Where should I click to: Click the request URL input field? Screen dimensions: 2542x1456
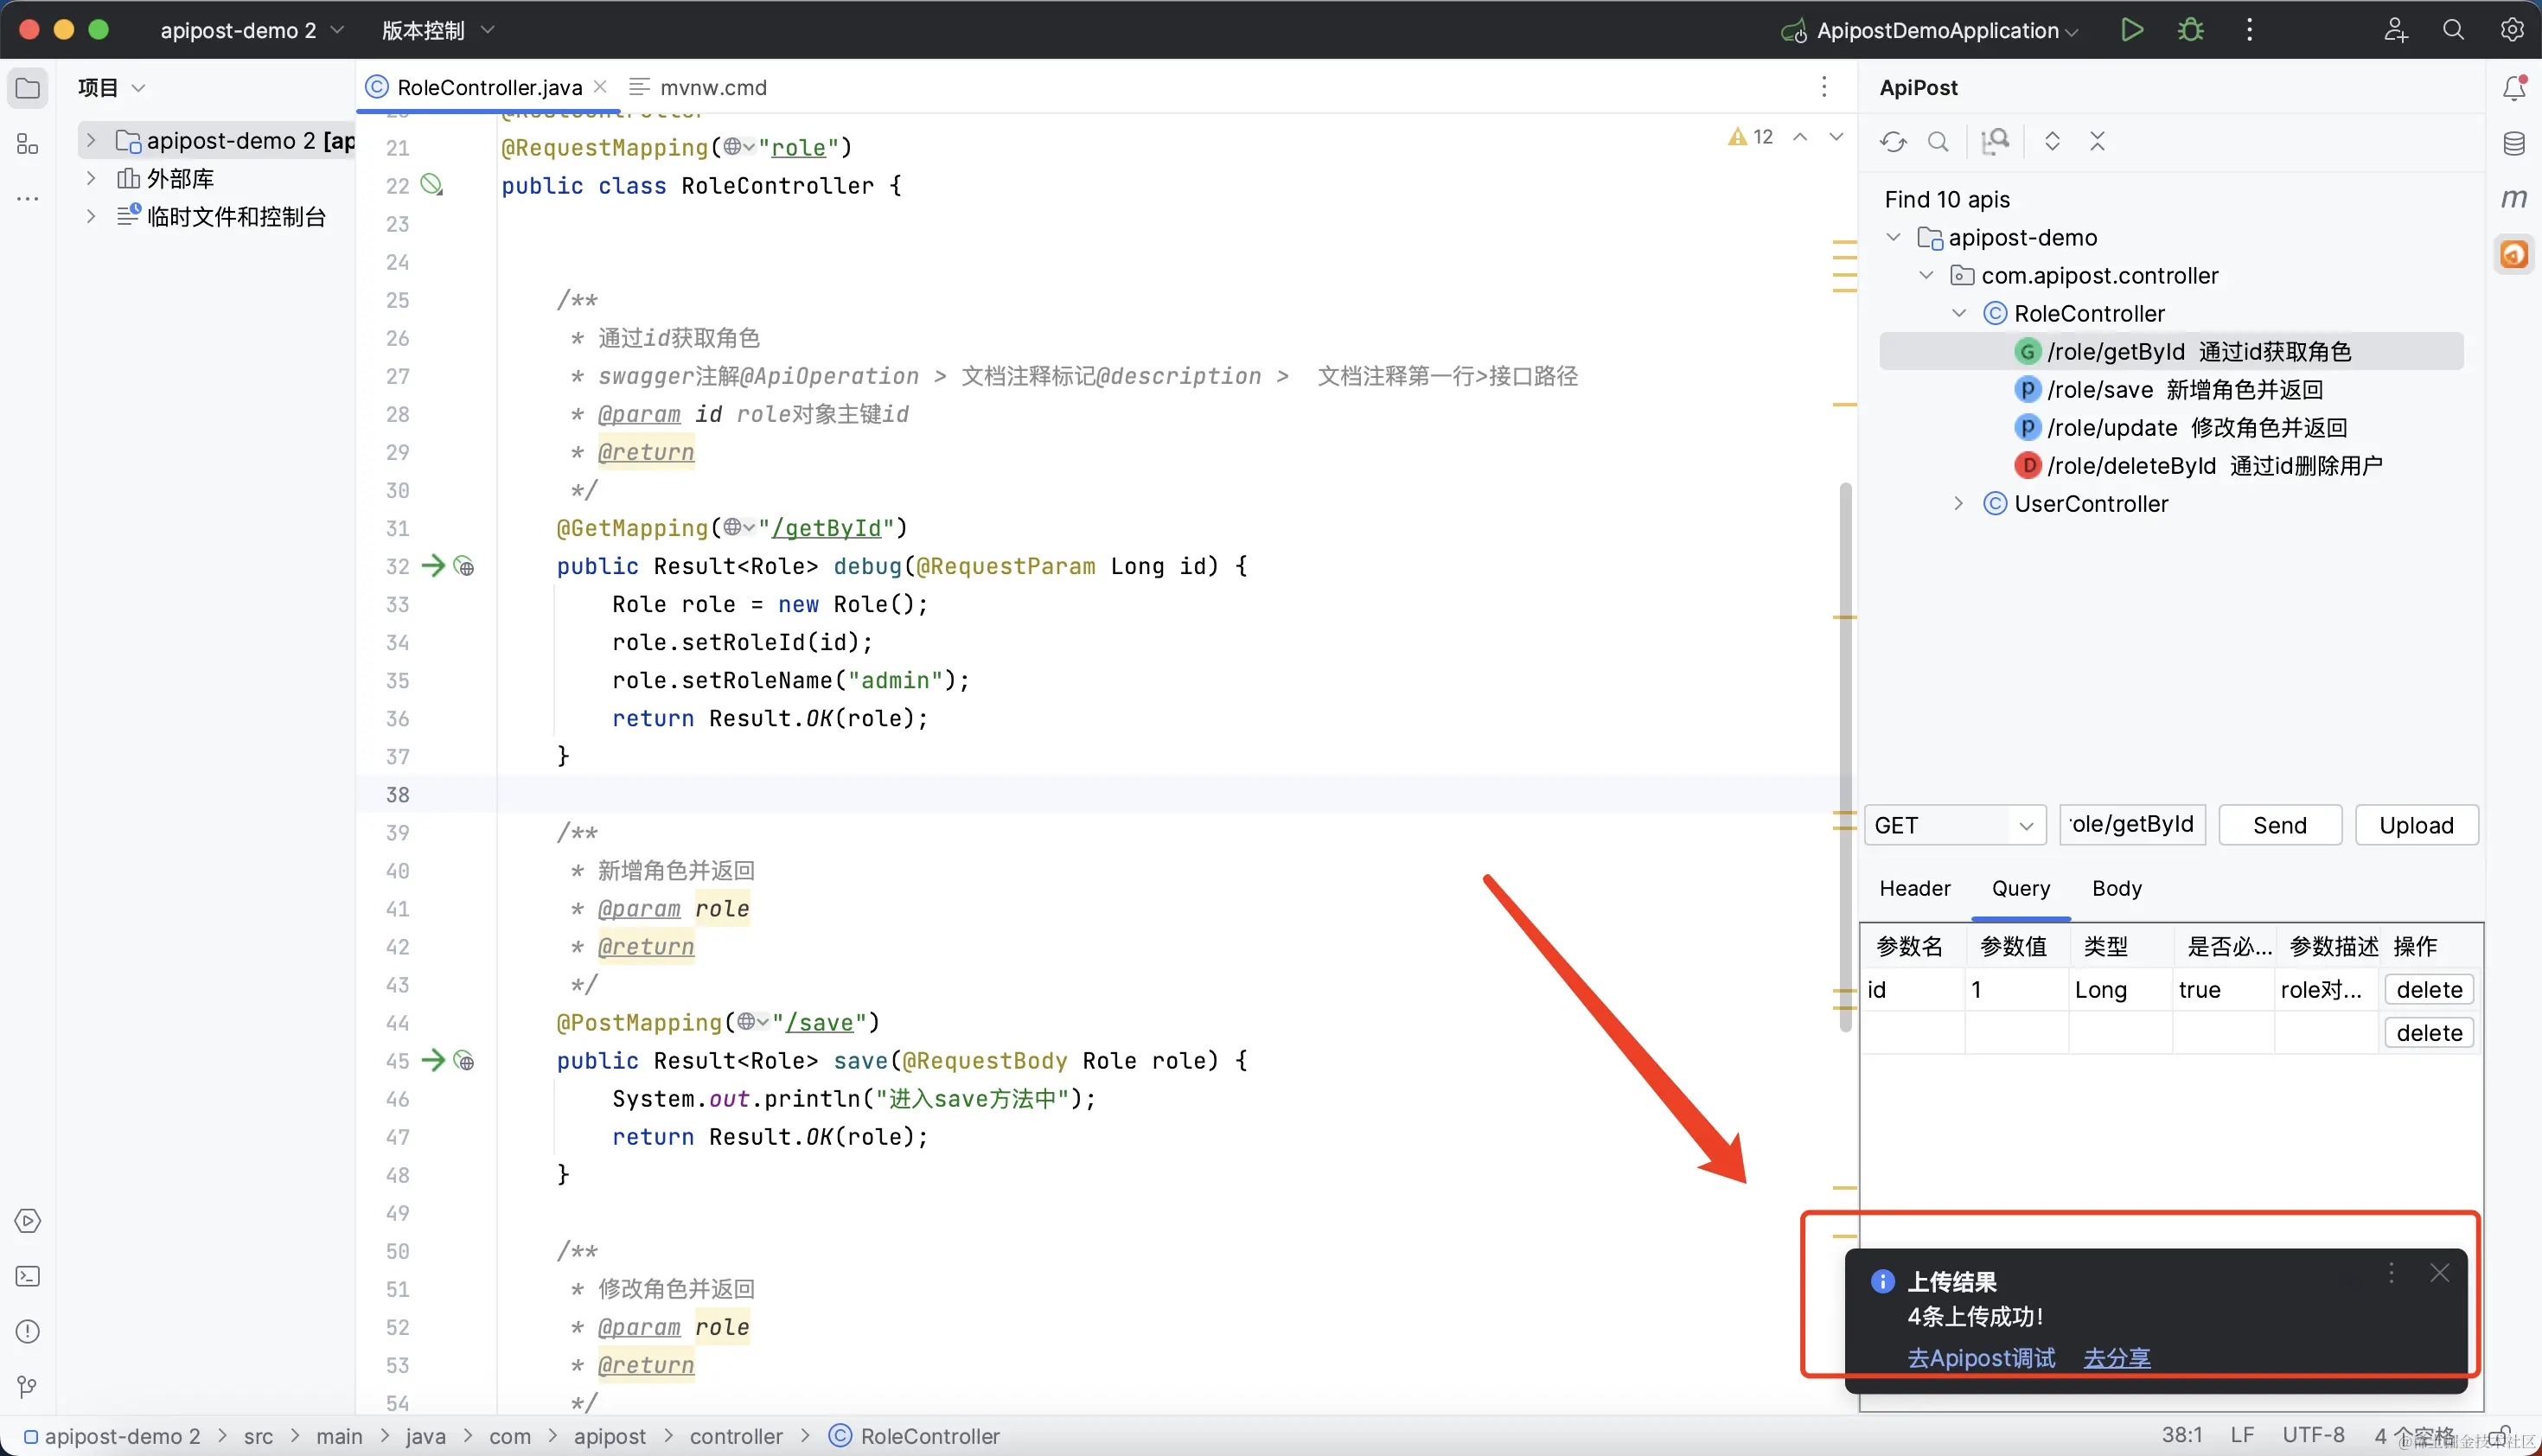tap(2131, 825)
